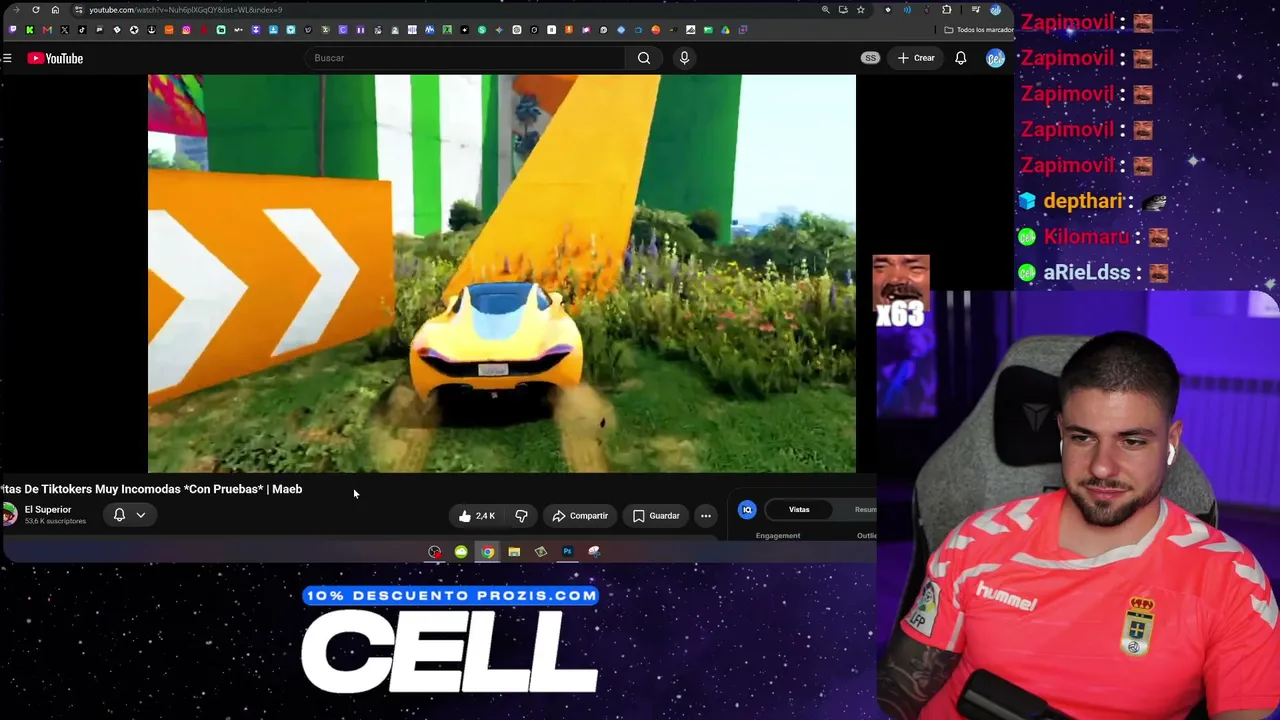Open the Chrome profile avatar
The width and height of the screenshot is (1280, 720).
[995, 10]
